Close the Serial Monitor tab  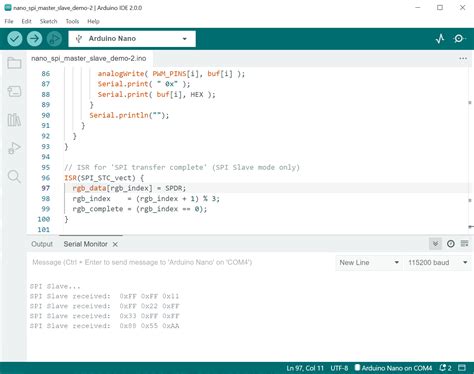tap(115, 244)
